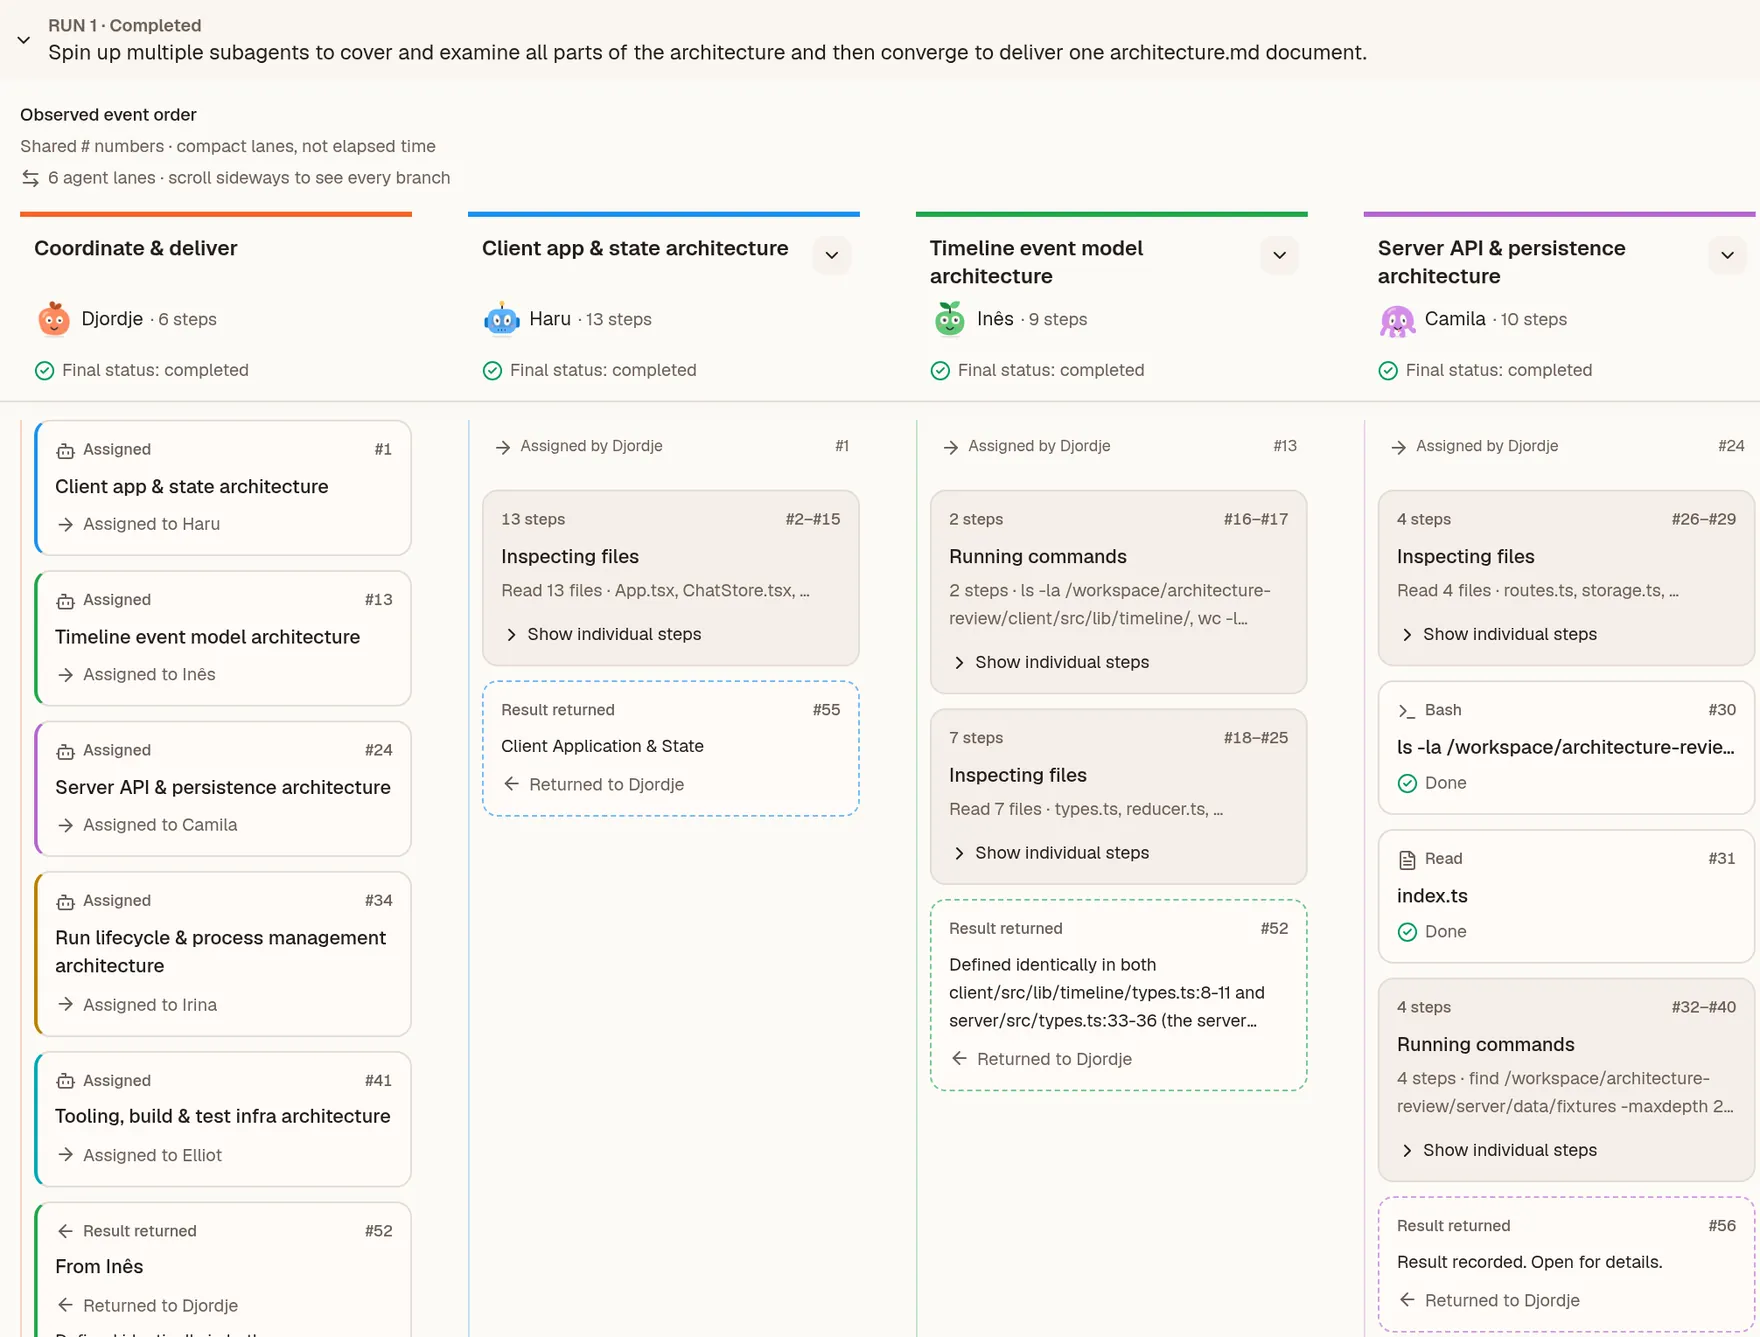This screenshot has height=1337, width=1760.
Task: Open the Client app & state lane dropdown
Action: coord(832,255)
